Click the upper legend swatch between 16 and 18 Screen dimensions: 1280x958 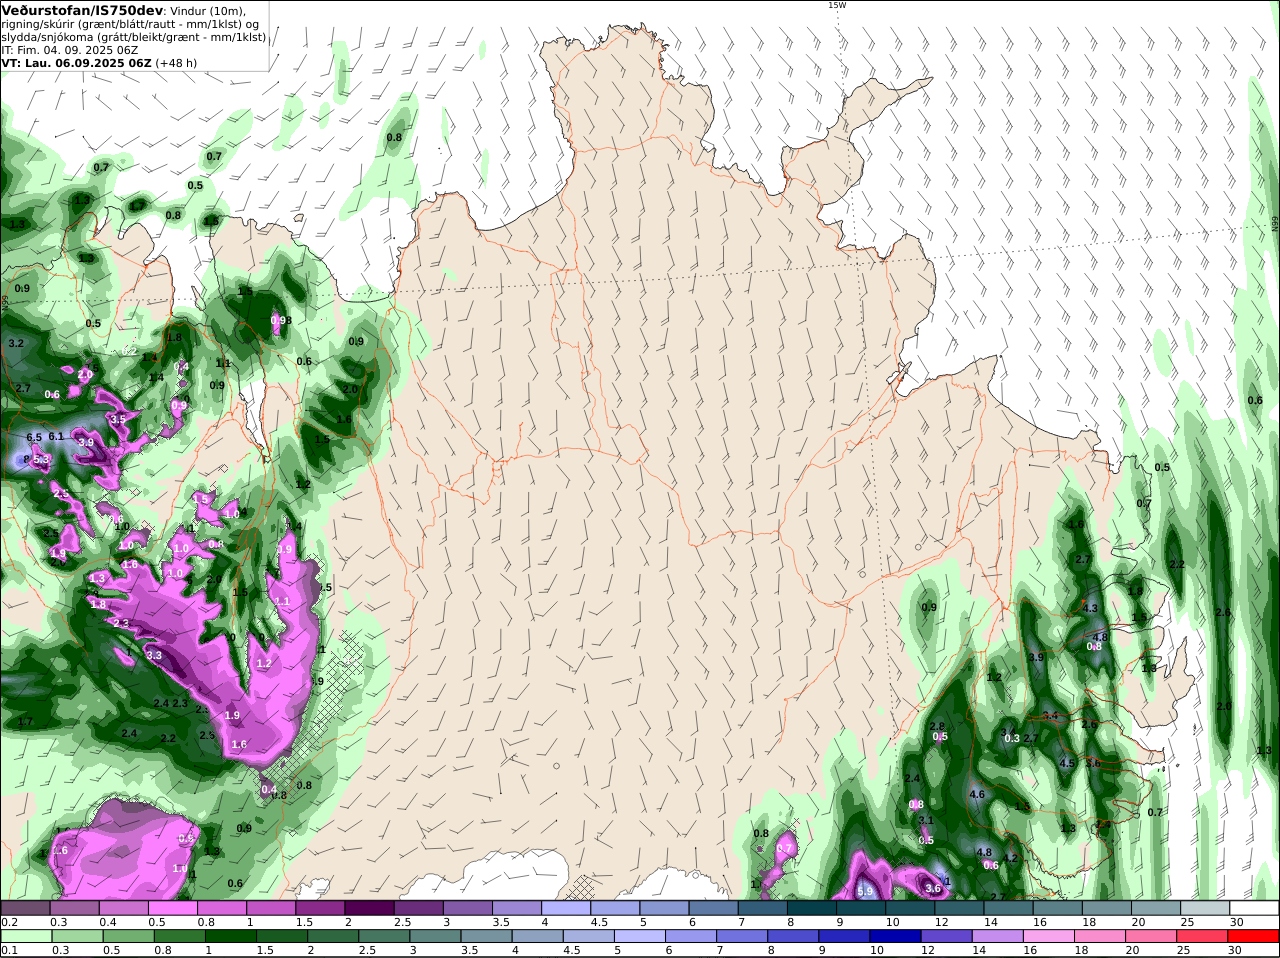1058,908
